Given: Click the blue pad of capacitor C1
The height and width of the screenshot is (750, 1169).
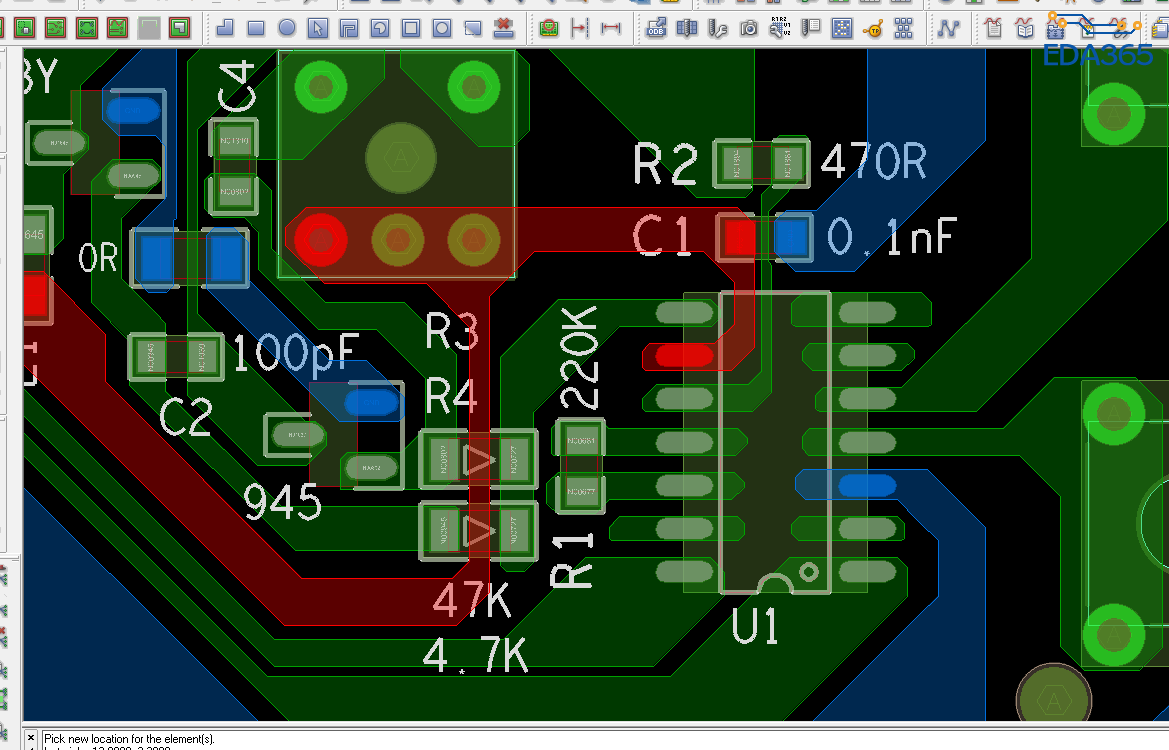Looking at the screenshot, I should (x=793, y=237).
